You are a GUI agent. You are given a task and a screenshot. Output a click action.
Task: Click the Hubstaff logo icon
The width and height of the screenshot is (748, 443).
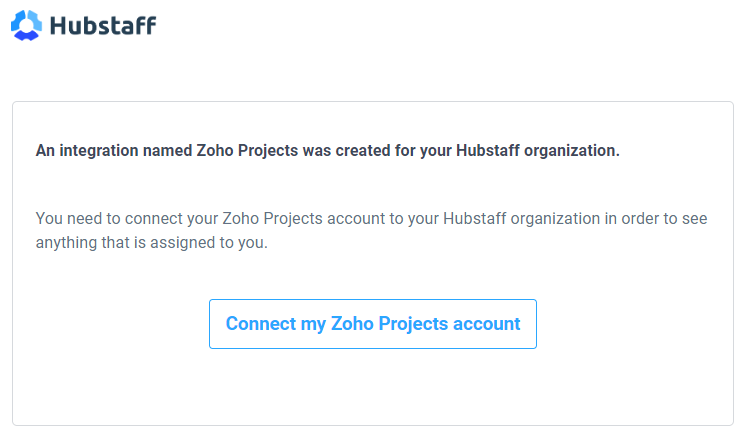[x=26, y=25]
